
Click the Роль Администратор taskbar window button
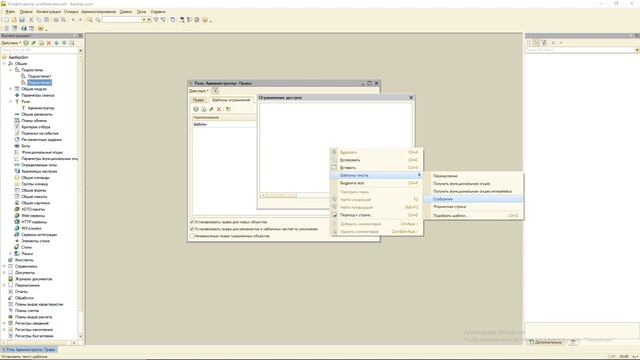[29, 350]
